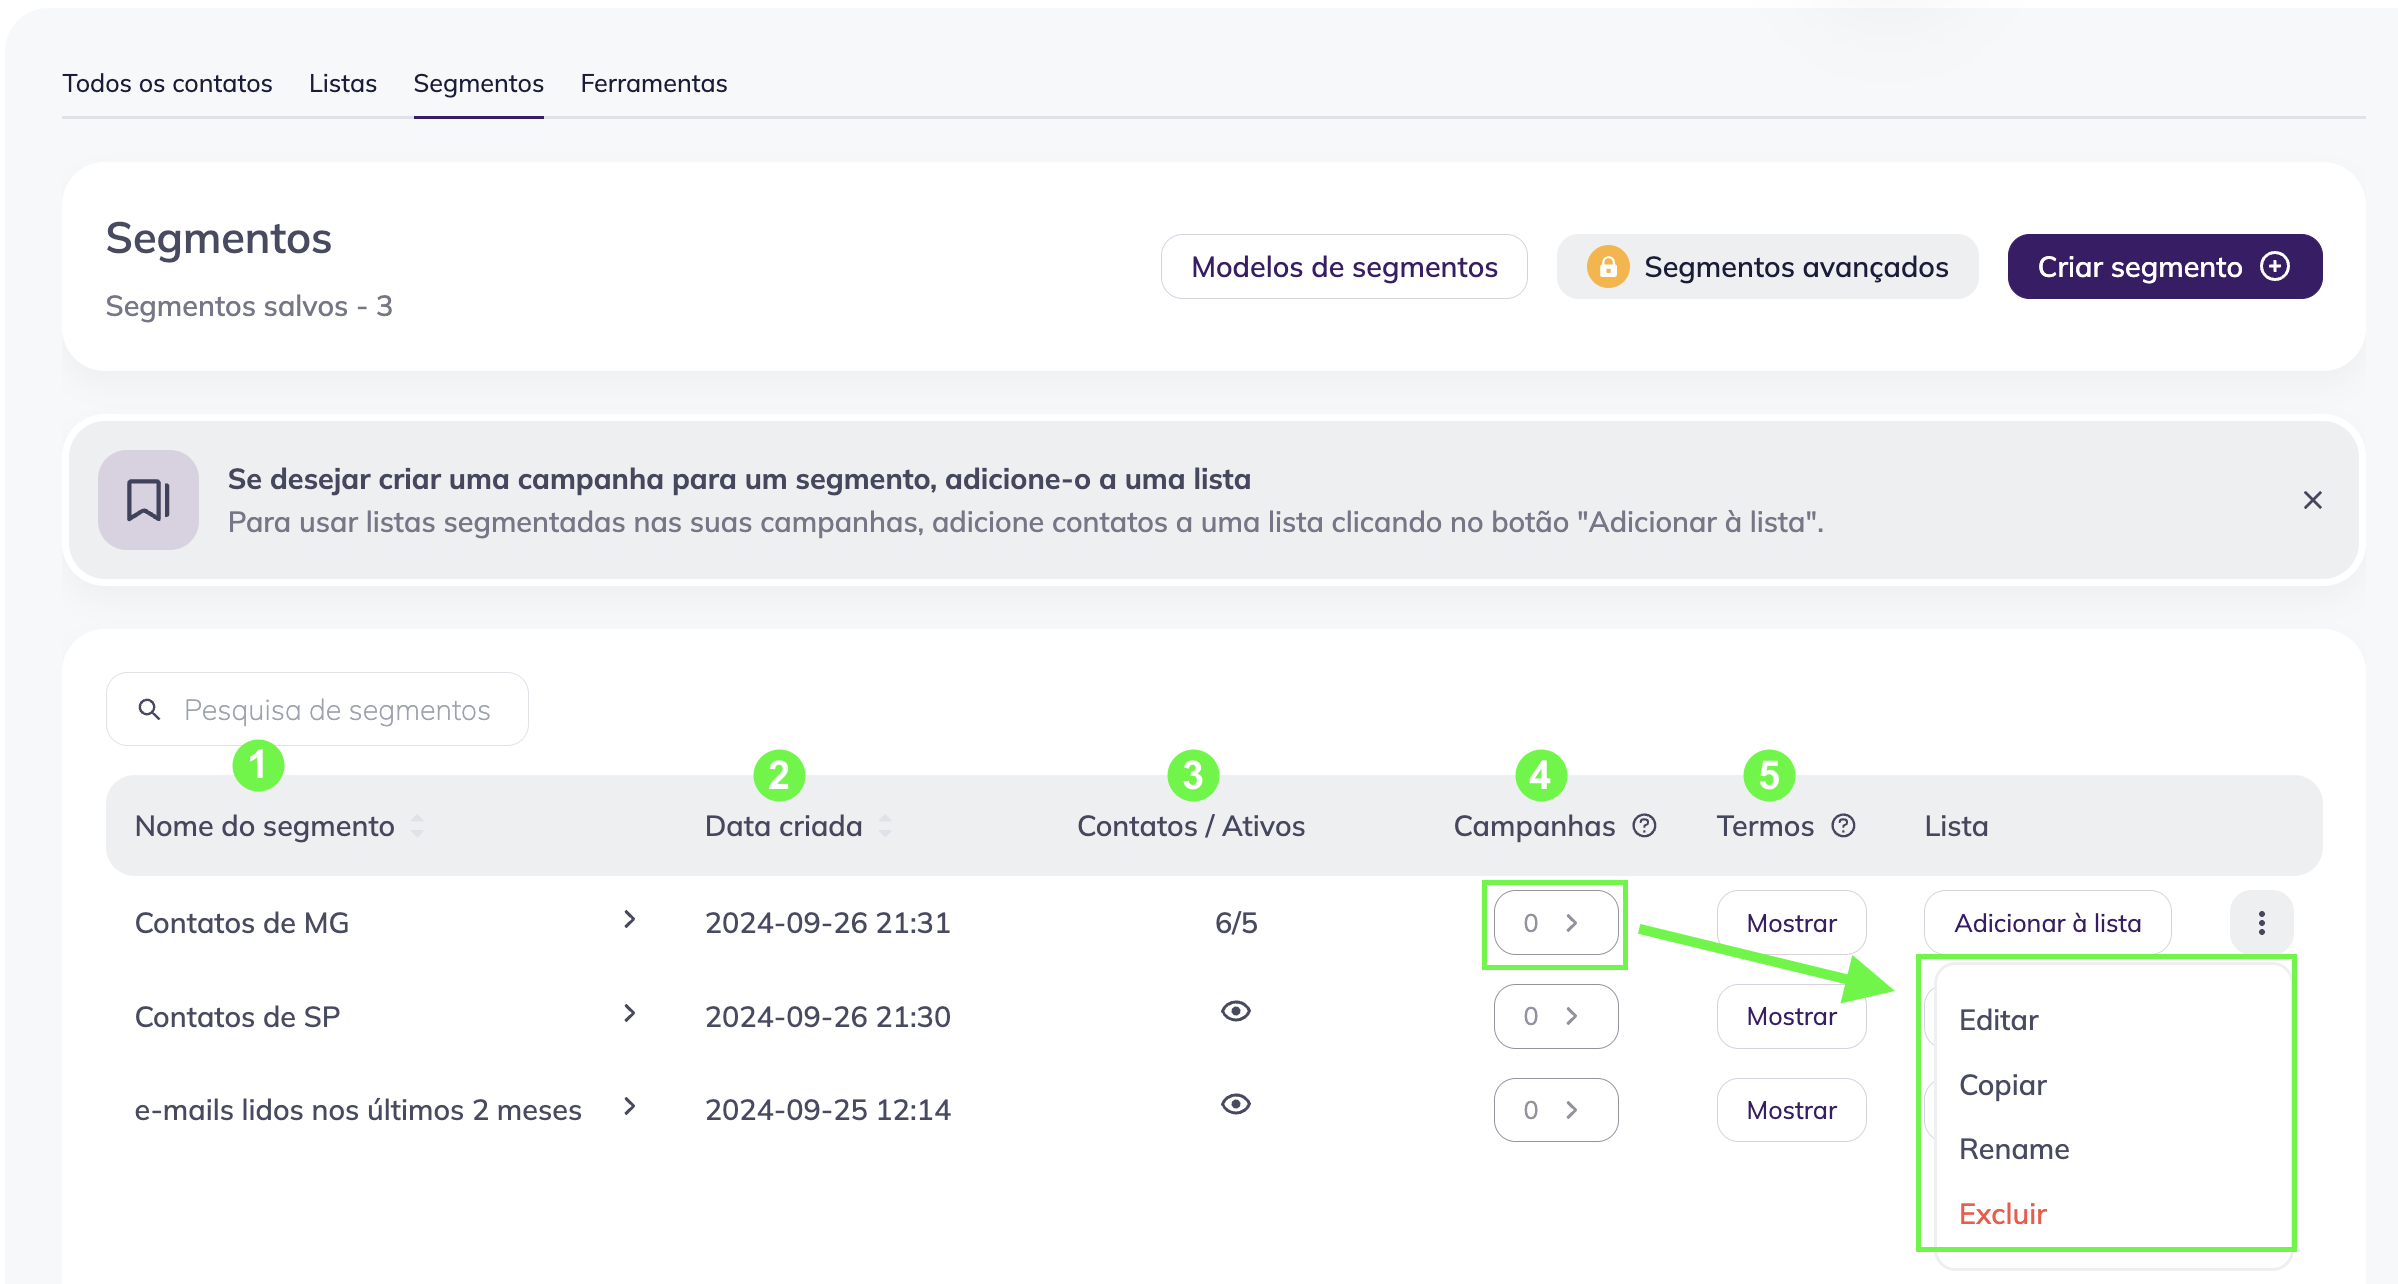Click the bookmark icon in the info banner
Screen dimensions: 2398x1284
(x=148, y=500)
